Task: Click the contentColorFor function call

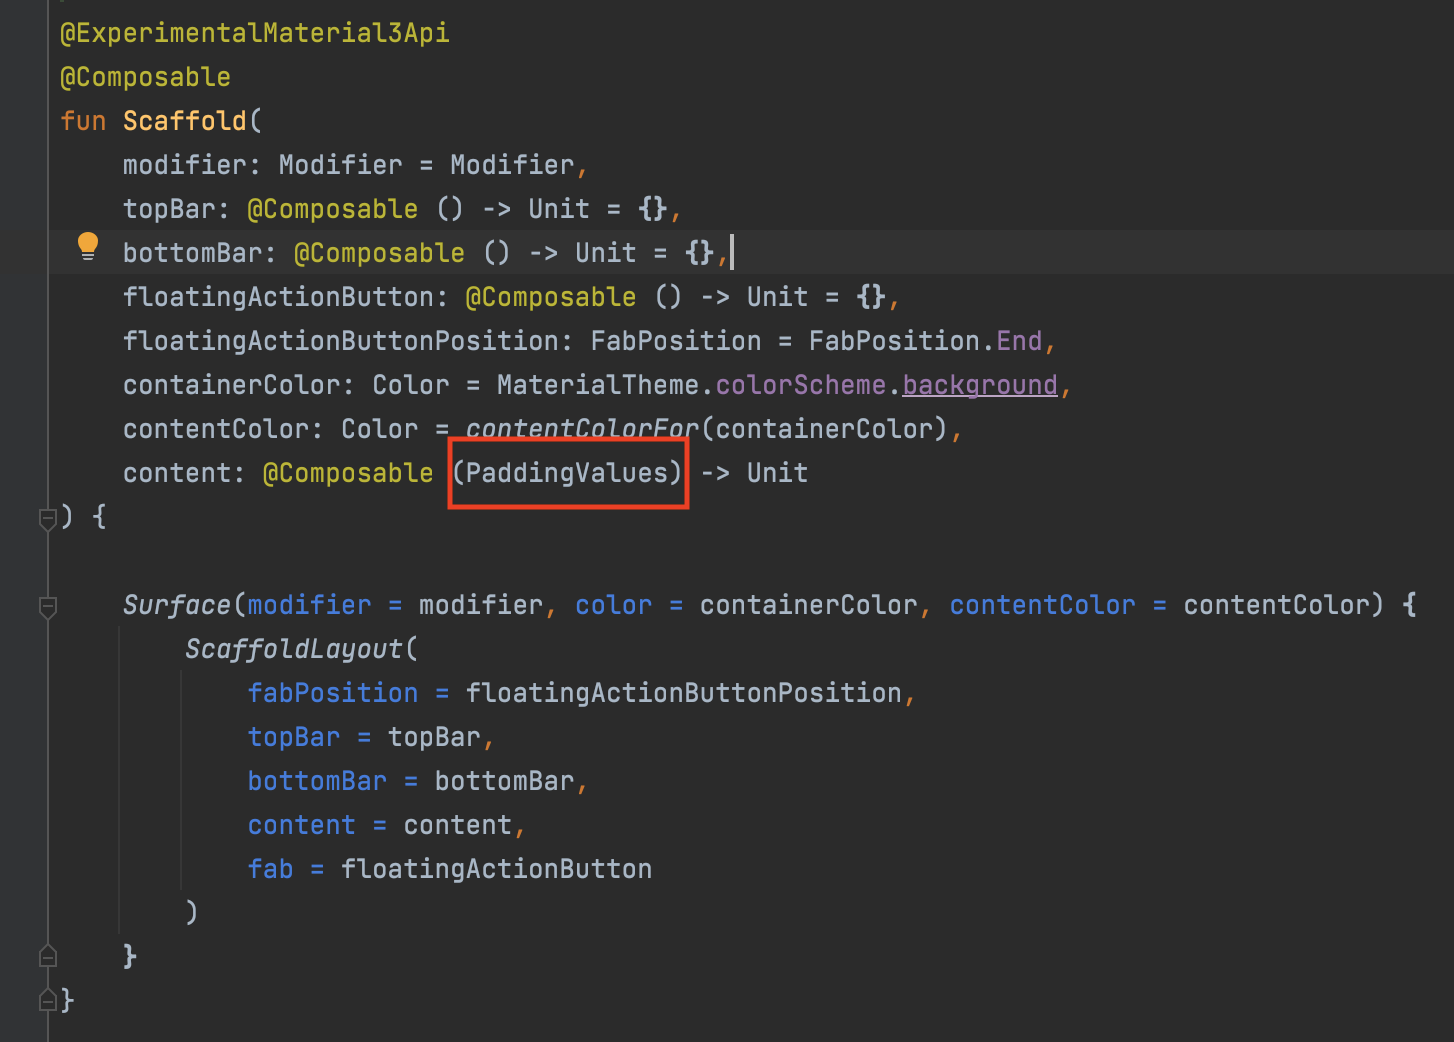Action: 581,428
